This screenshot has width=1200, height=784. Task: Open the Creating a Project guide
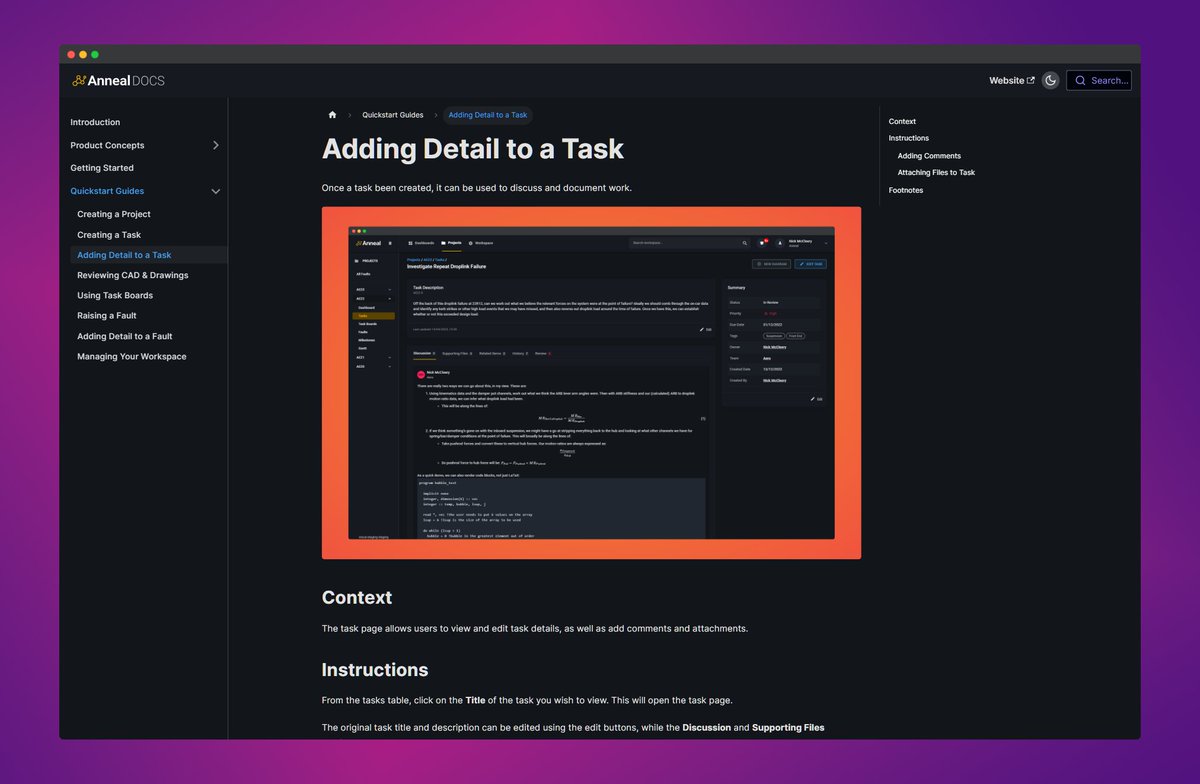114,214
